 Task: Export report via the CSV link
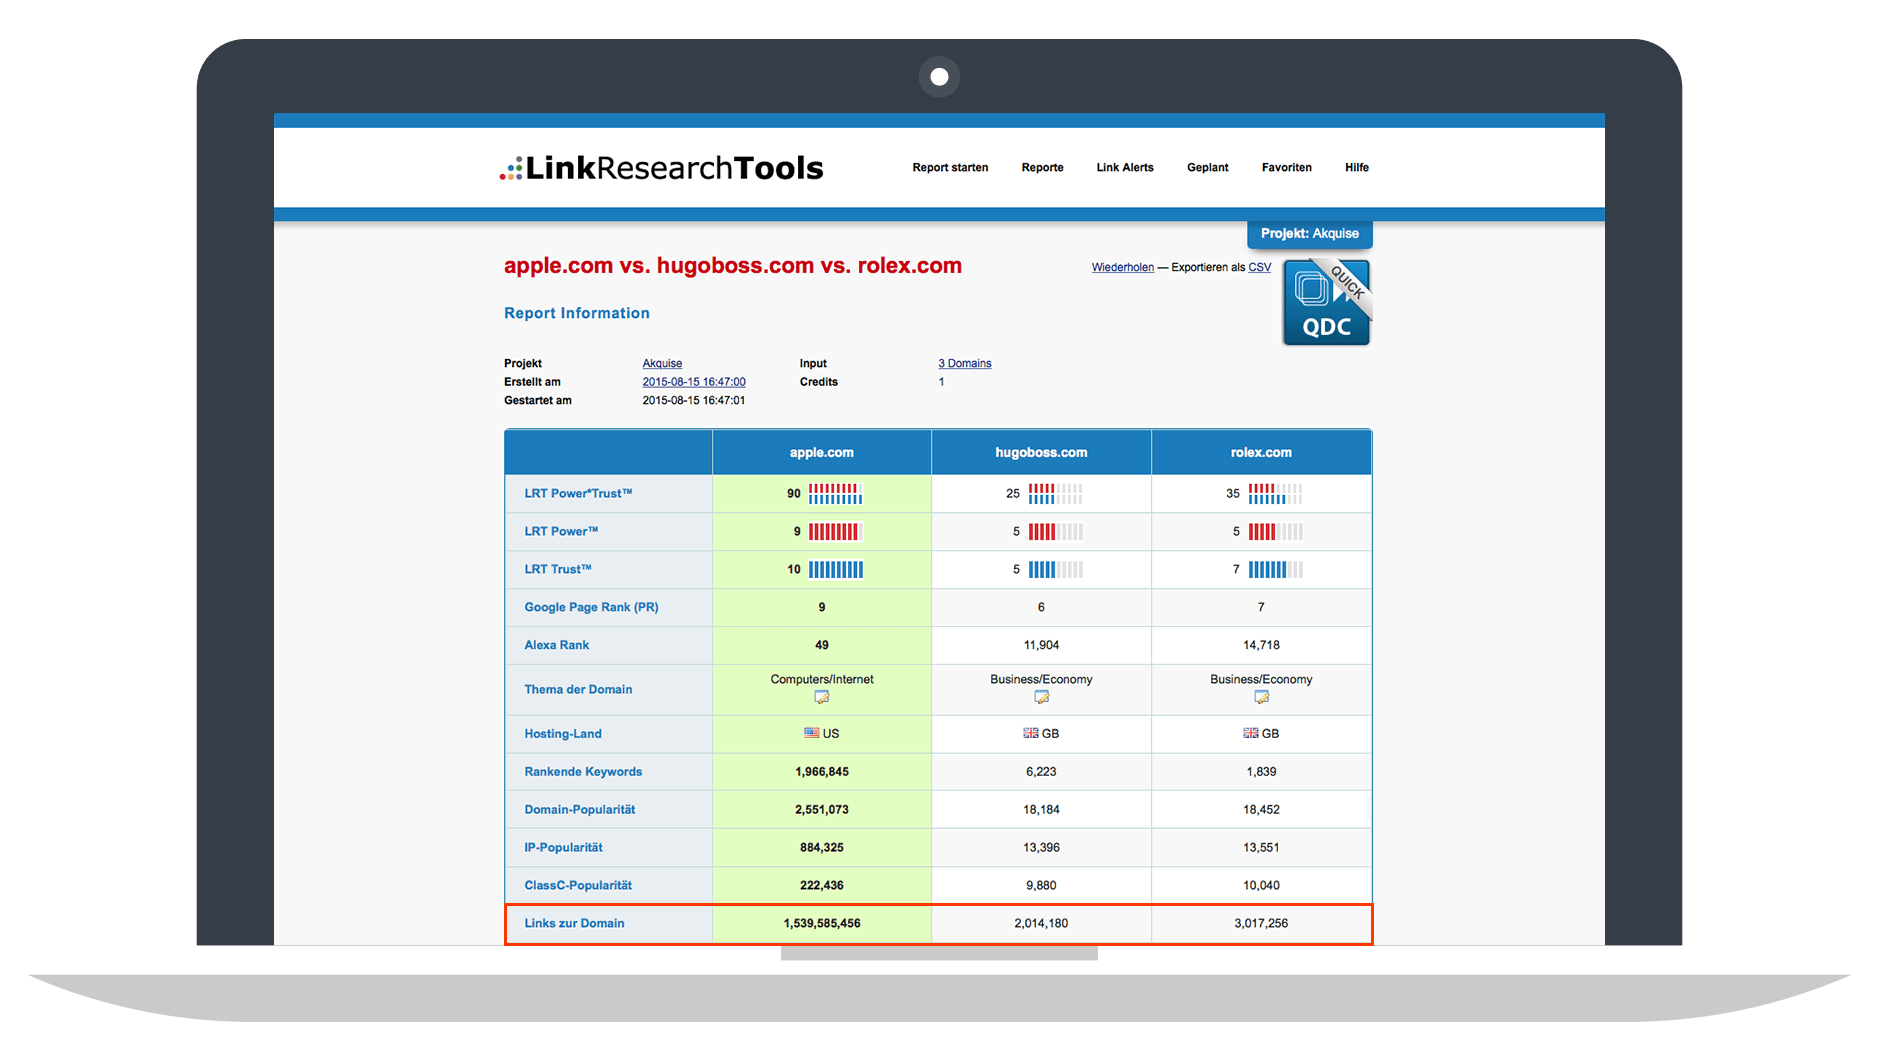[x=1260, y=268]
